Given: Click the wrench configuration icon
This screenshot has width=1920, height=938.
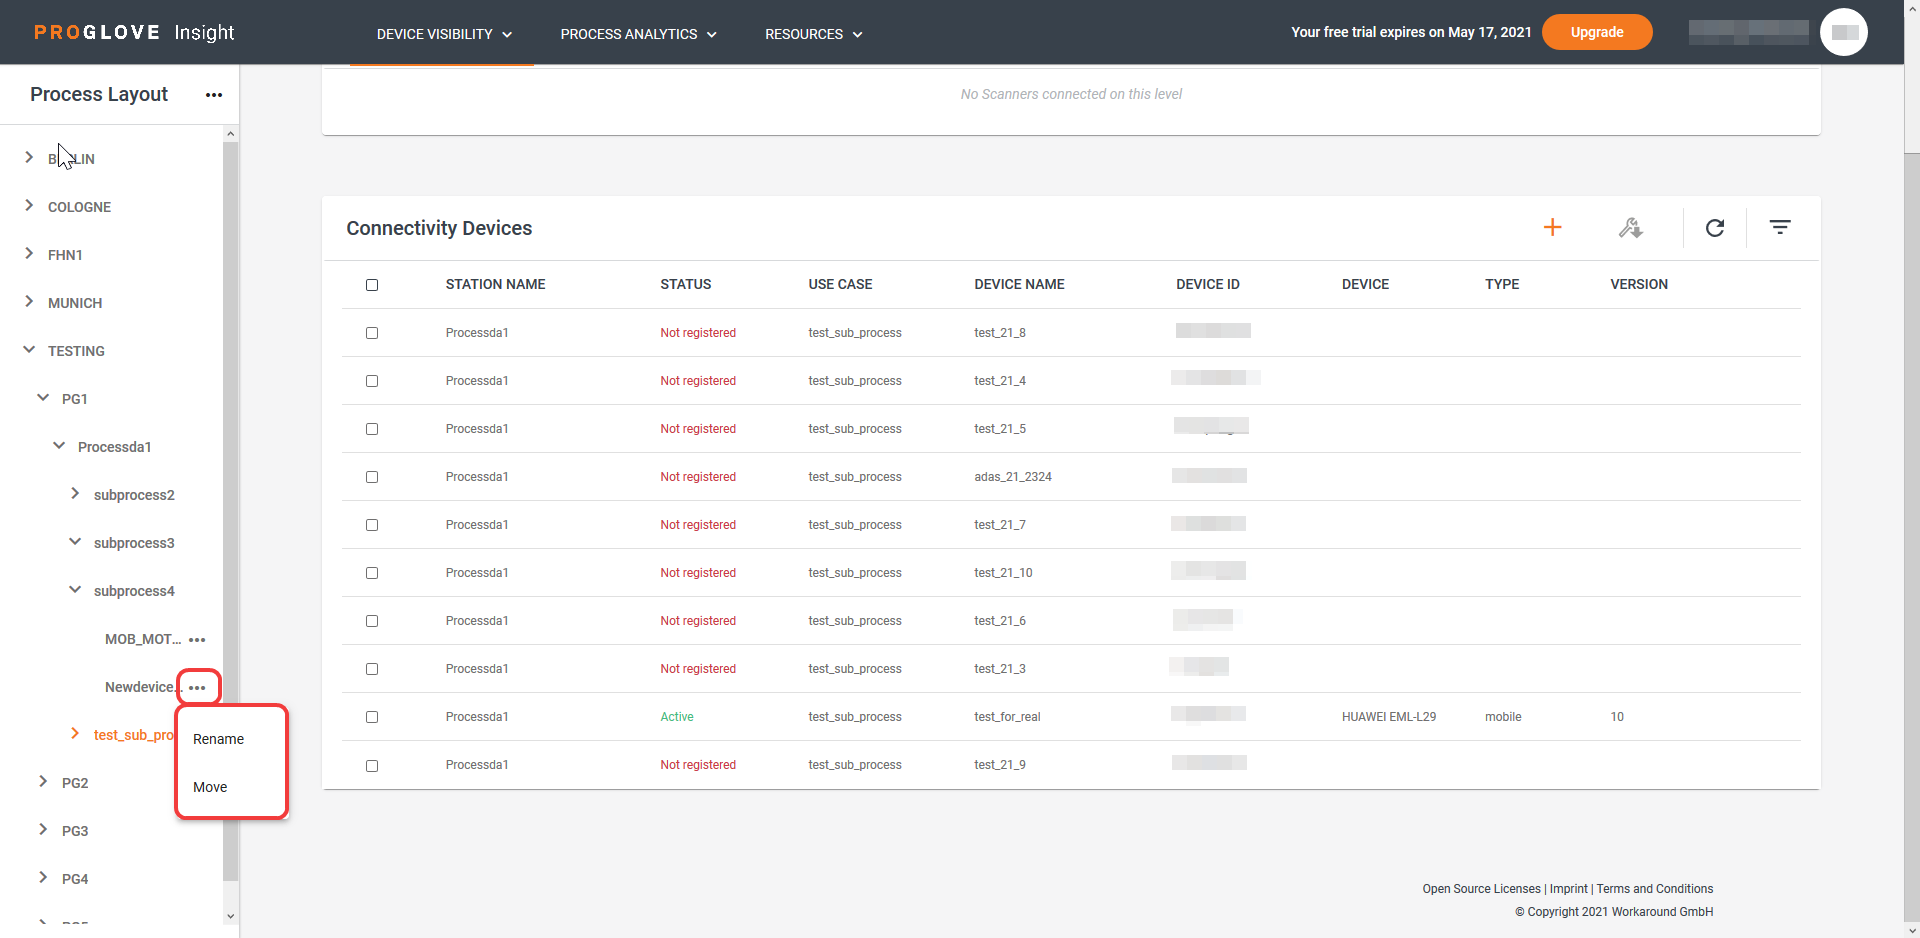Looking at the screenshot, I should [x=1631, y=228].
